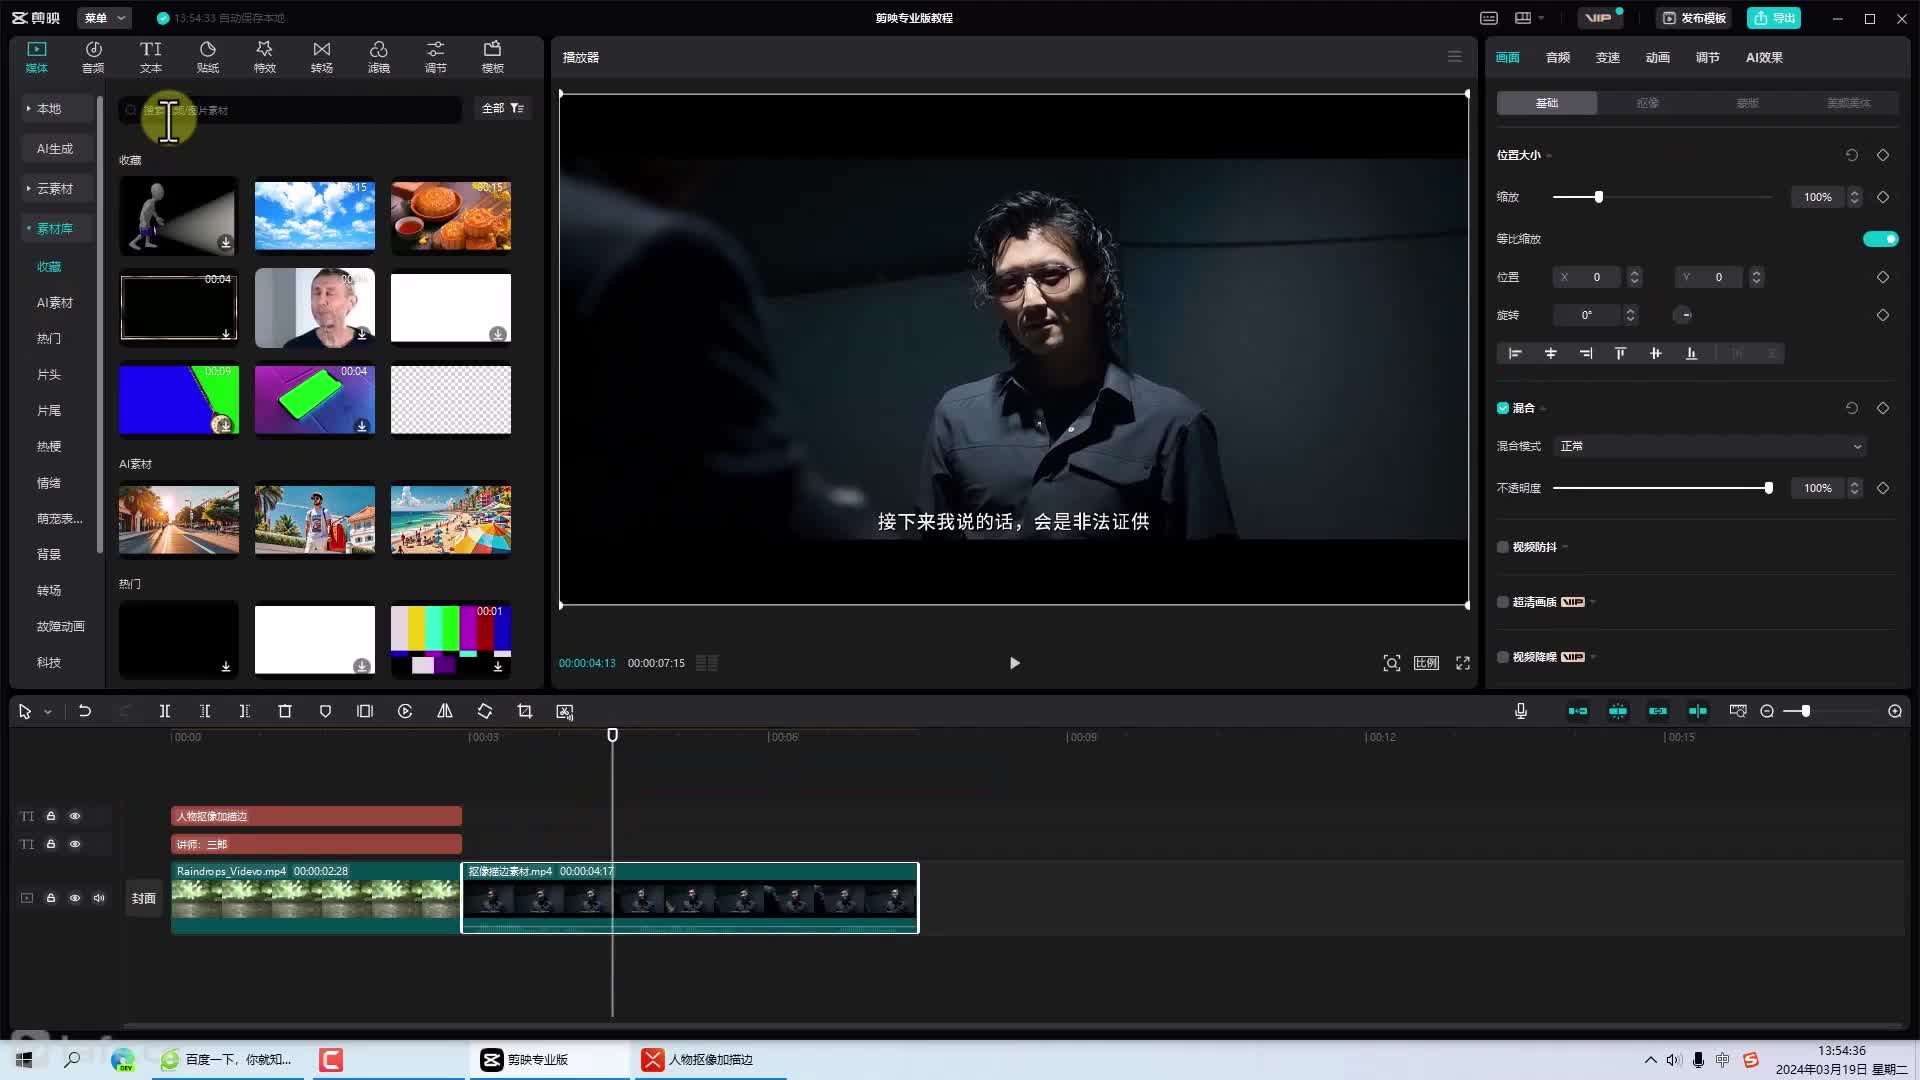
Task: Enable the 视频降噪 checkbox
Action: pyautogui.click(x=1503, y=657)
